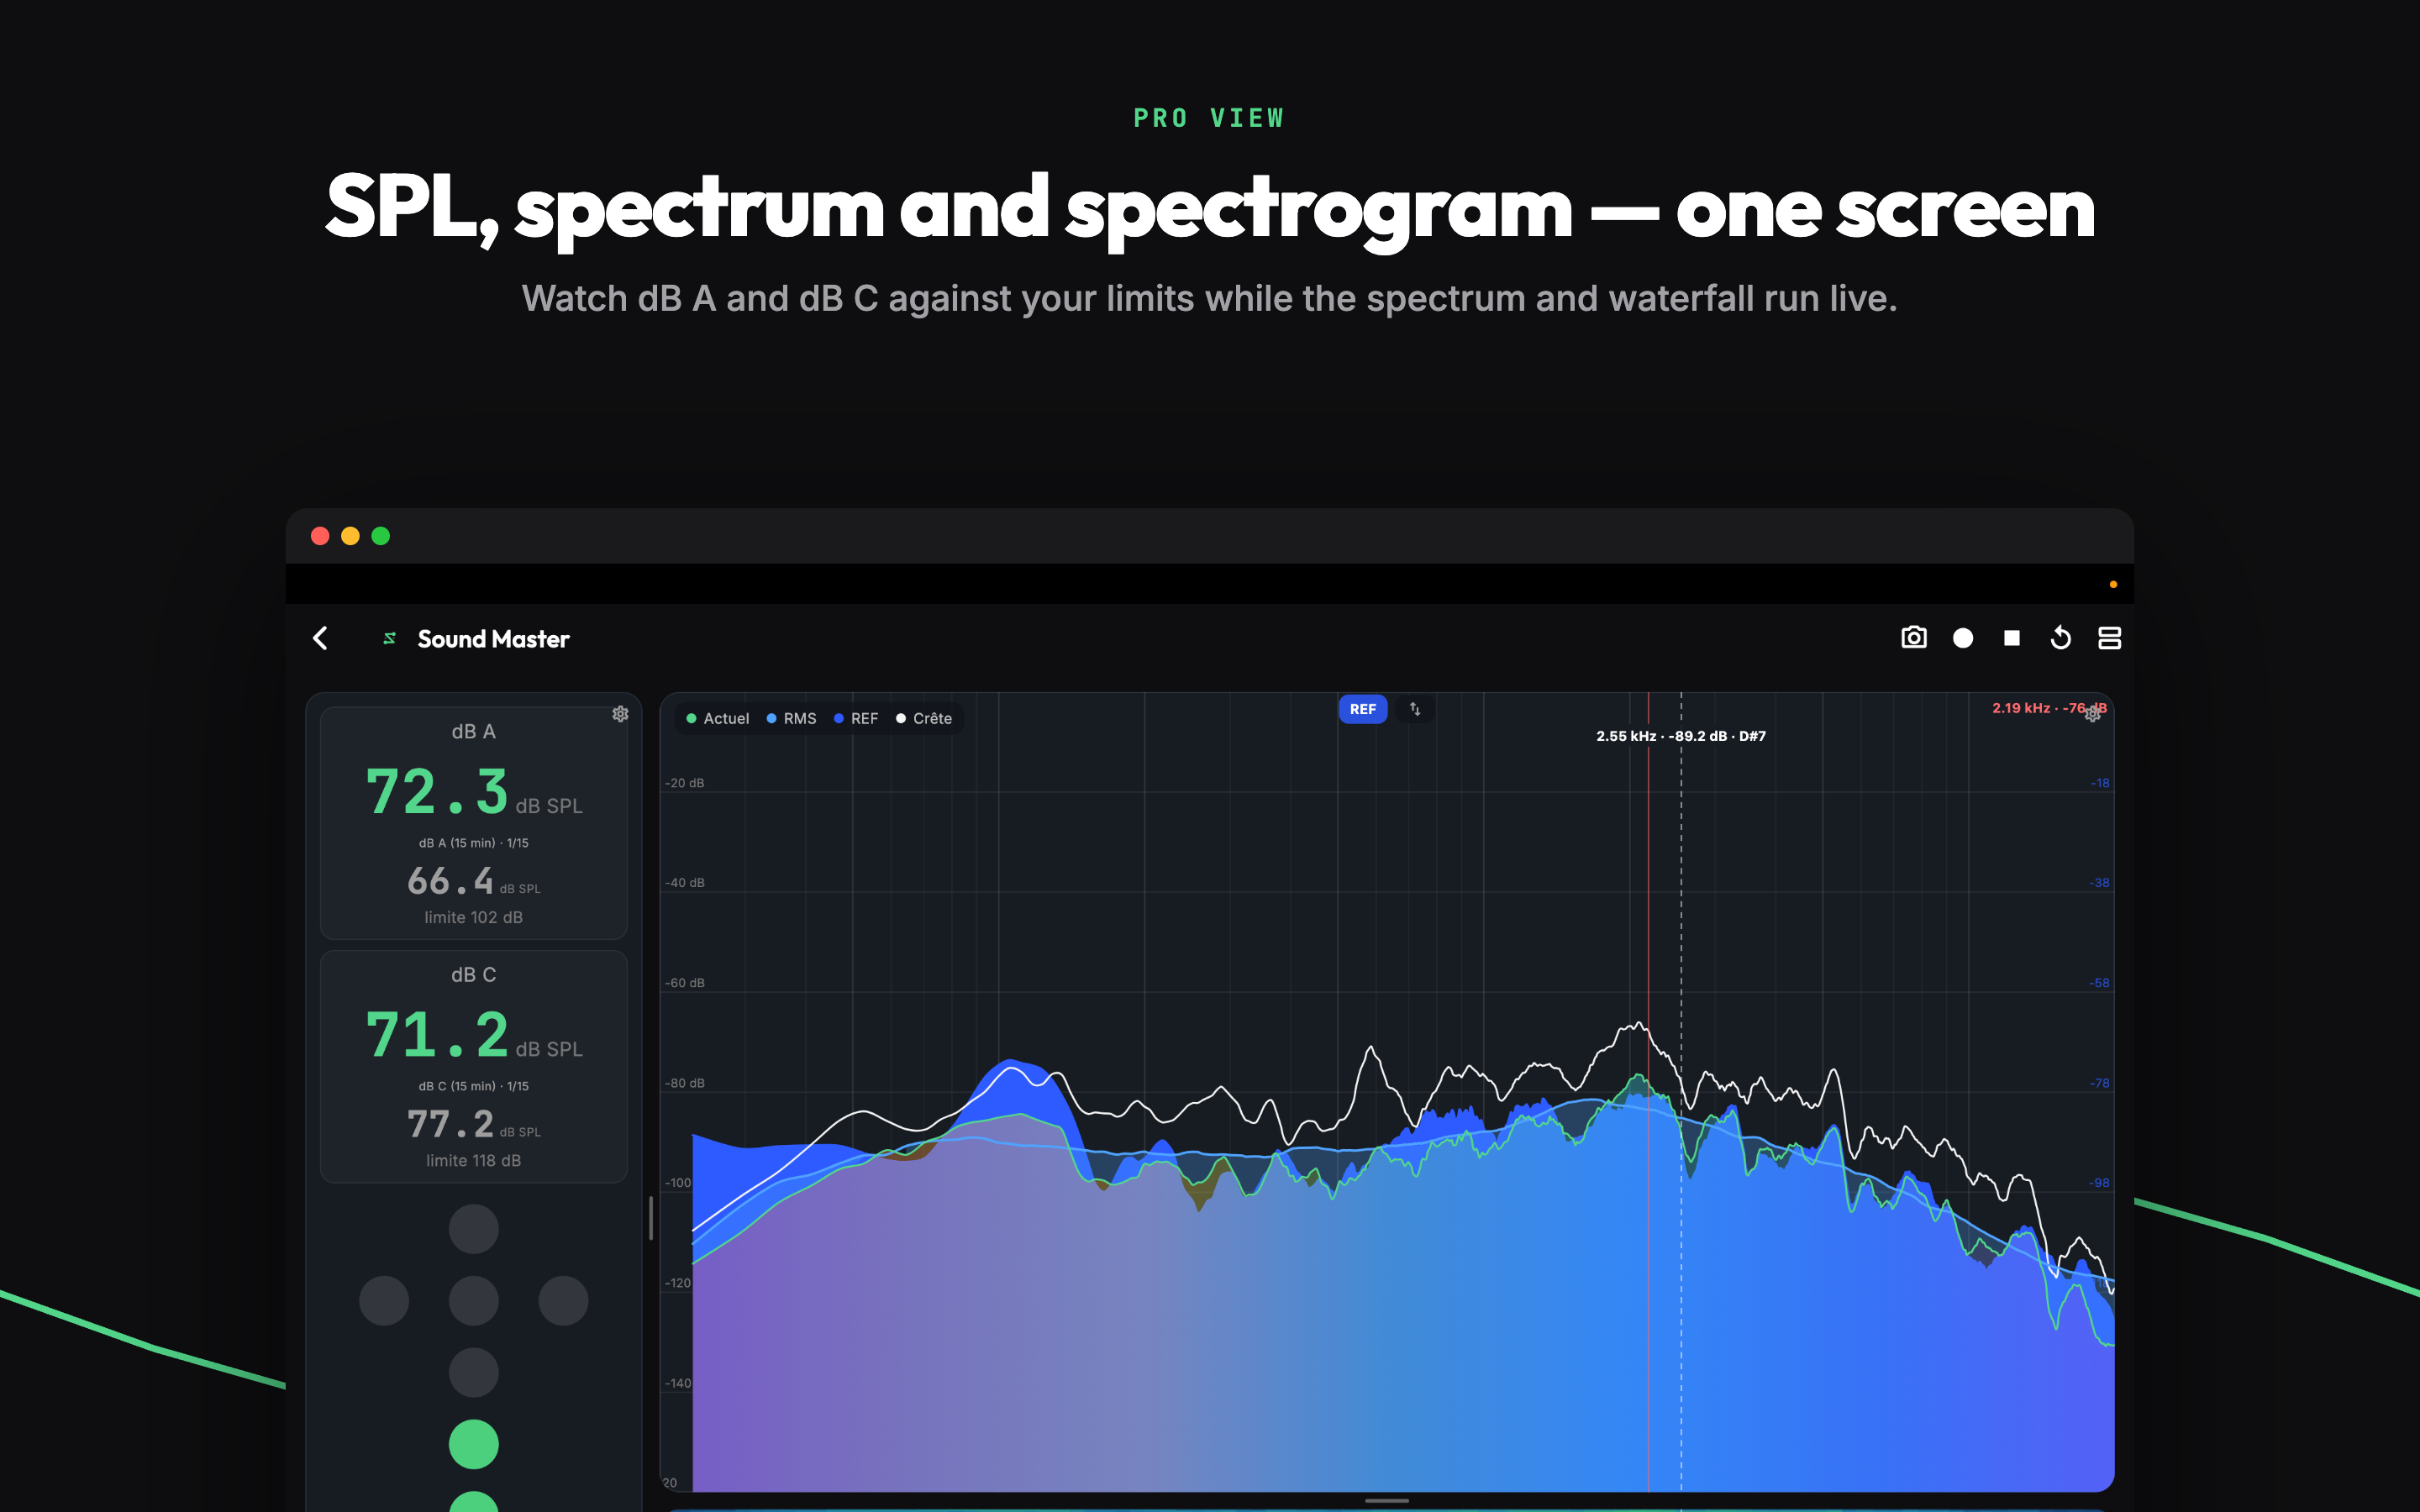Click the '2.55 kHz · -89.2 dB · D#7' cursor readout
The width and height of the screenshot is (2420, 1512).
(1680, 736)
